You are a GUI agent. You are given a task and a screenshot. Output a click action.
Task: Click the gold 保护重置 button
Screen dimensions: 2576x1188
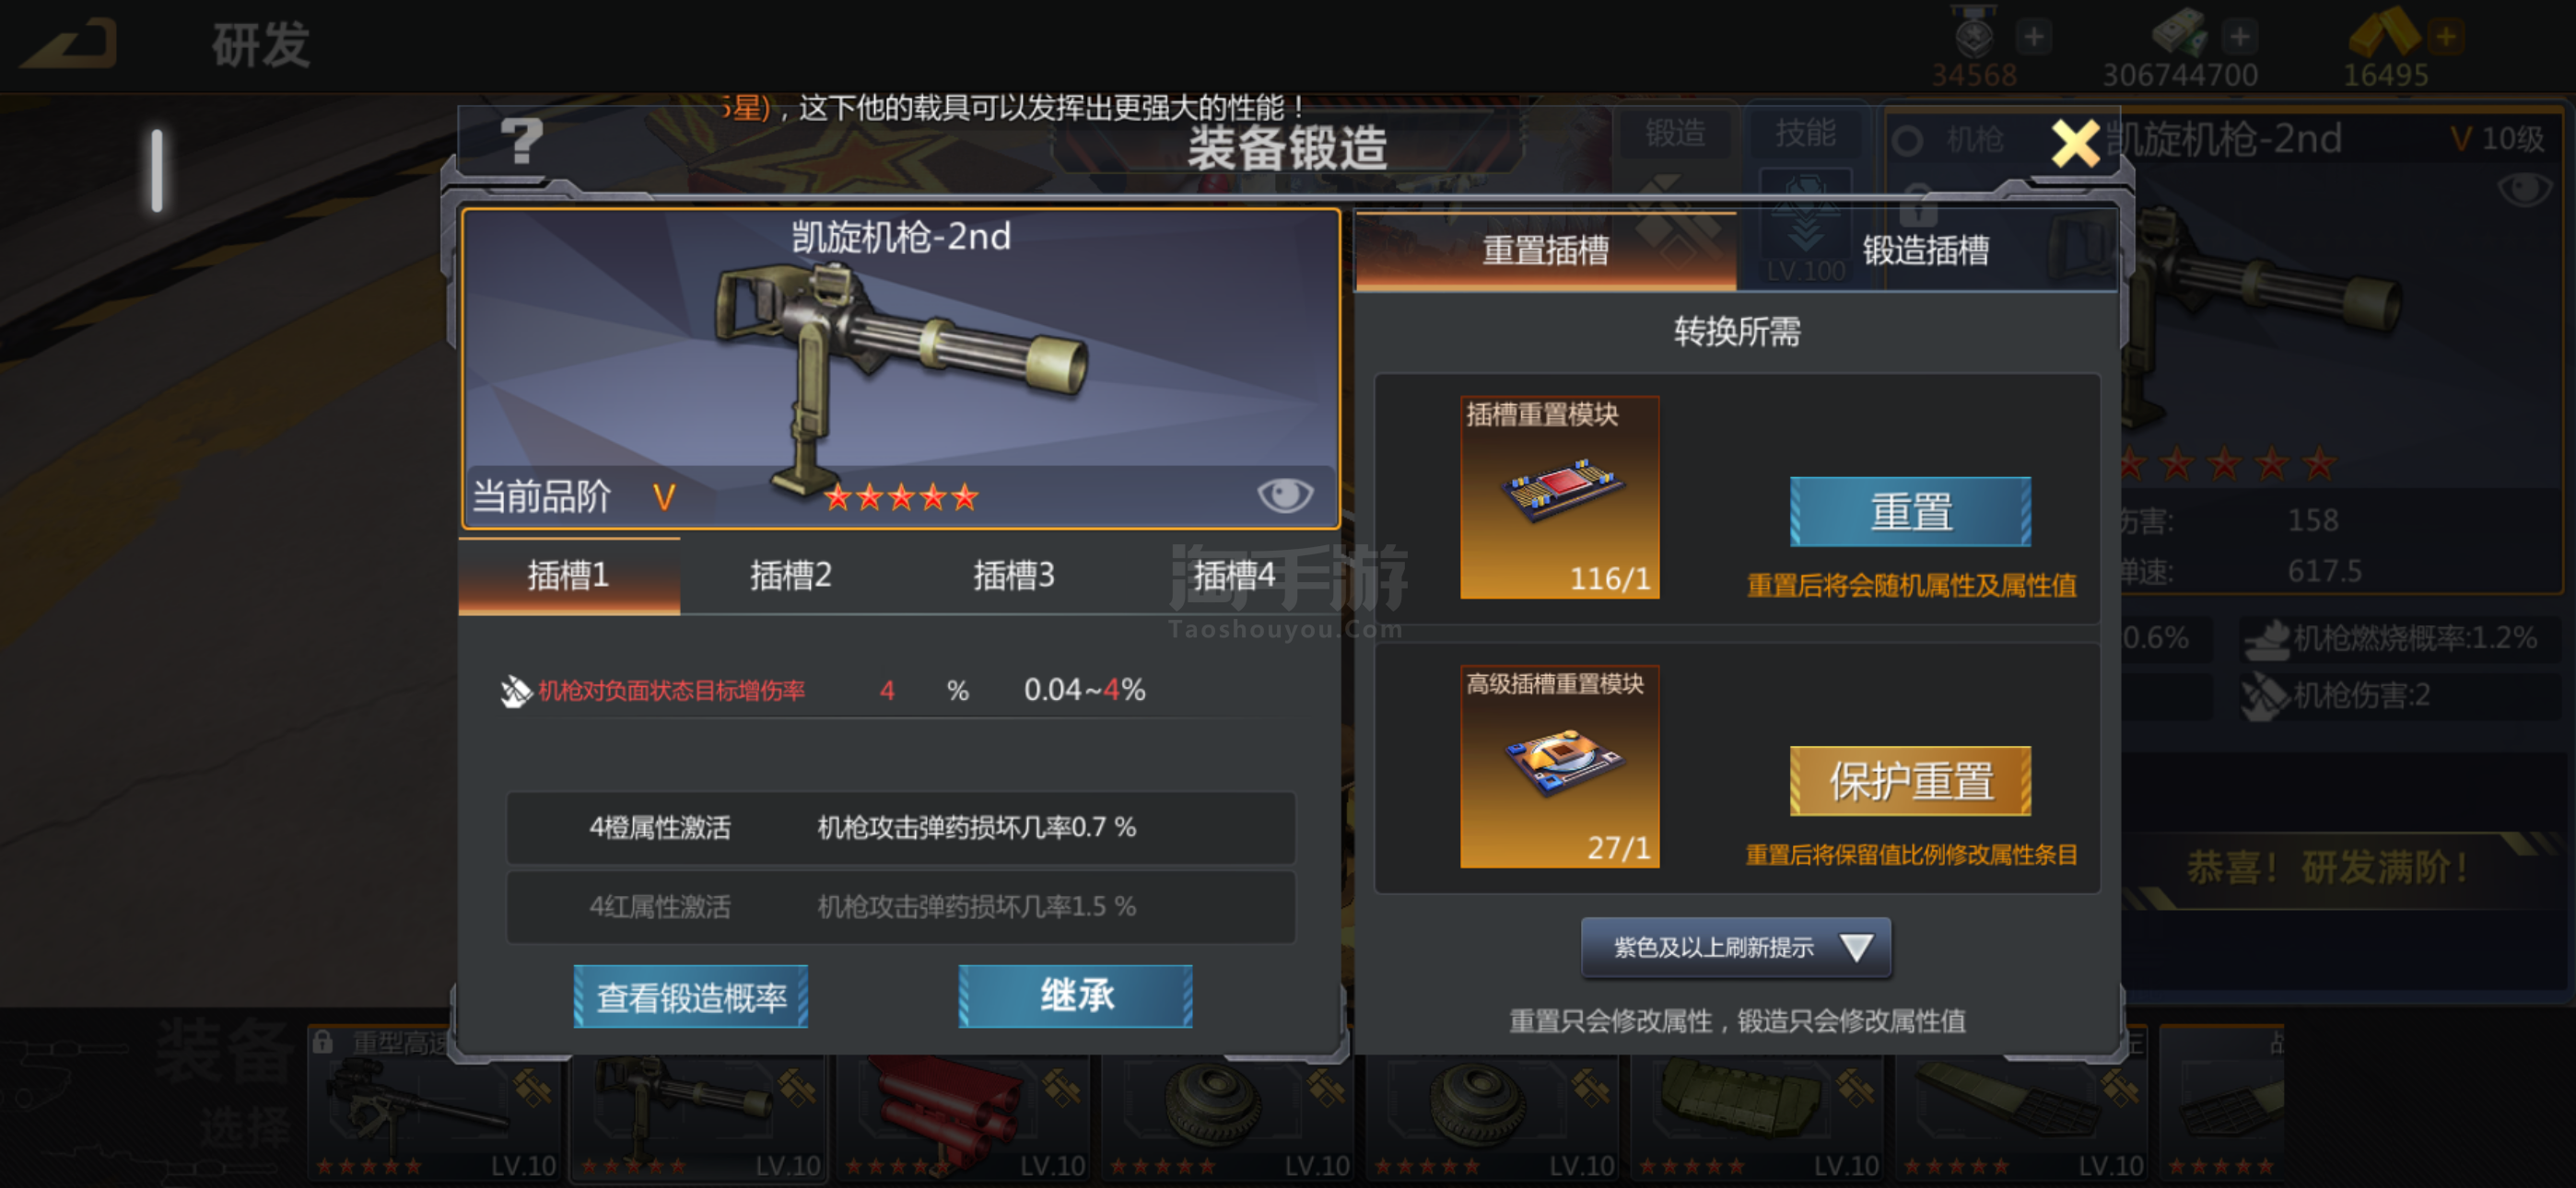(x=1909, y=781)
